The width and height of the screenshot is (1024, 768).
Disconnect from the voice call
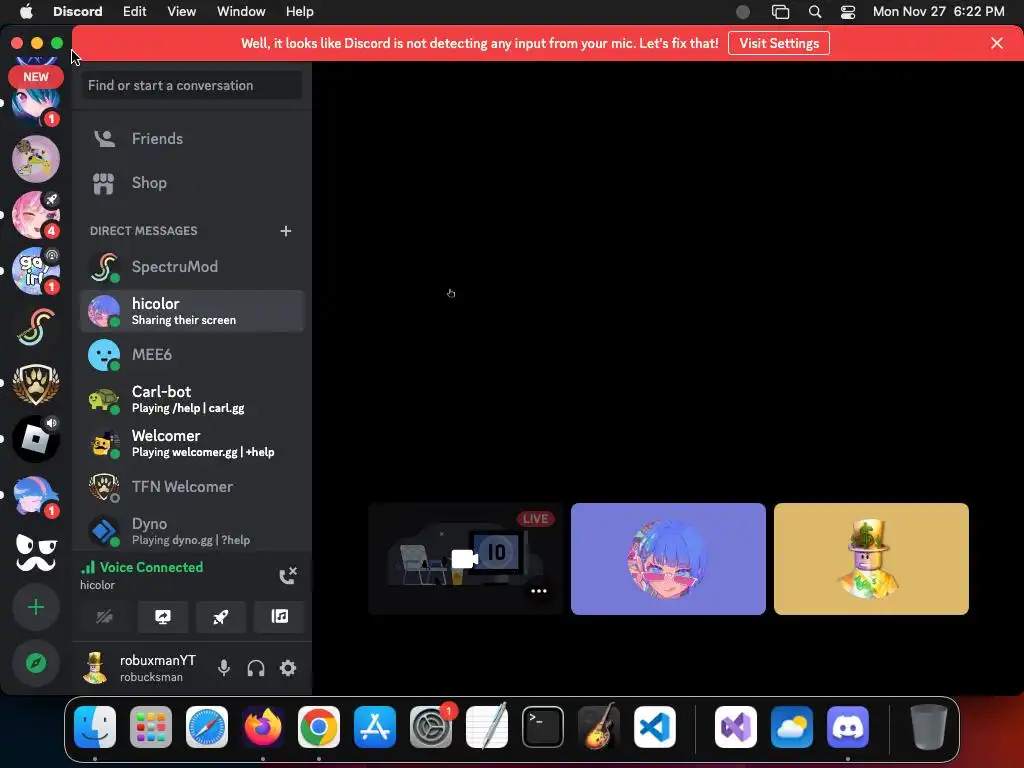pyautogui.click(x=288, y=575)
